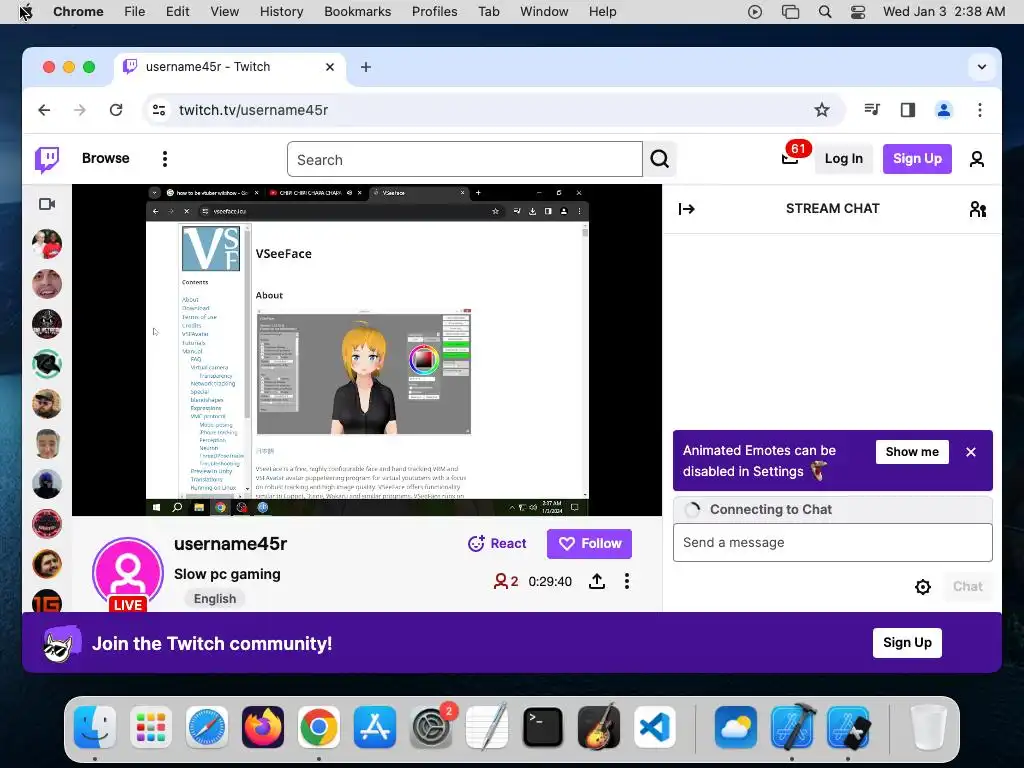Click the Twitch logo home icon
The image size is (1024, 768).
coord(47,159)
